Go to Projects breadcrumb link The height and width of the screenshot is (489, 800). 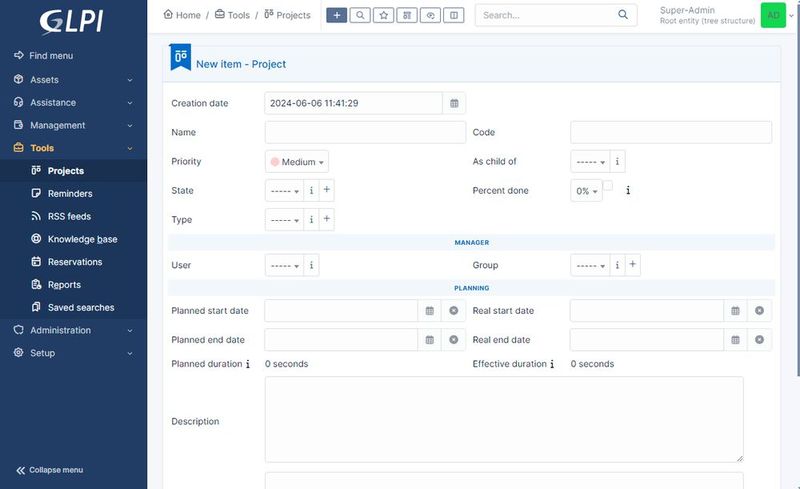coord(287,15)
